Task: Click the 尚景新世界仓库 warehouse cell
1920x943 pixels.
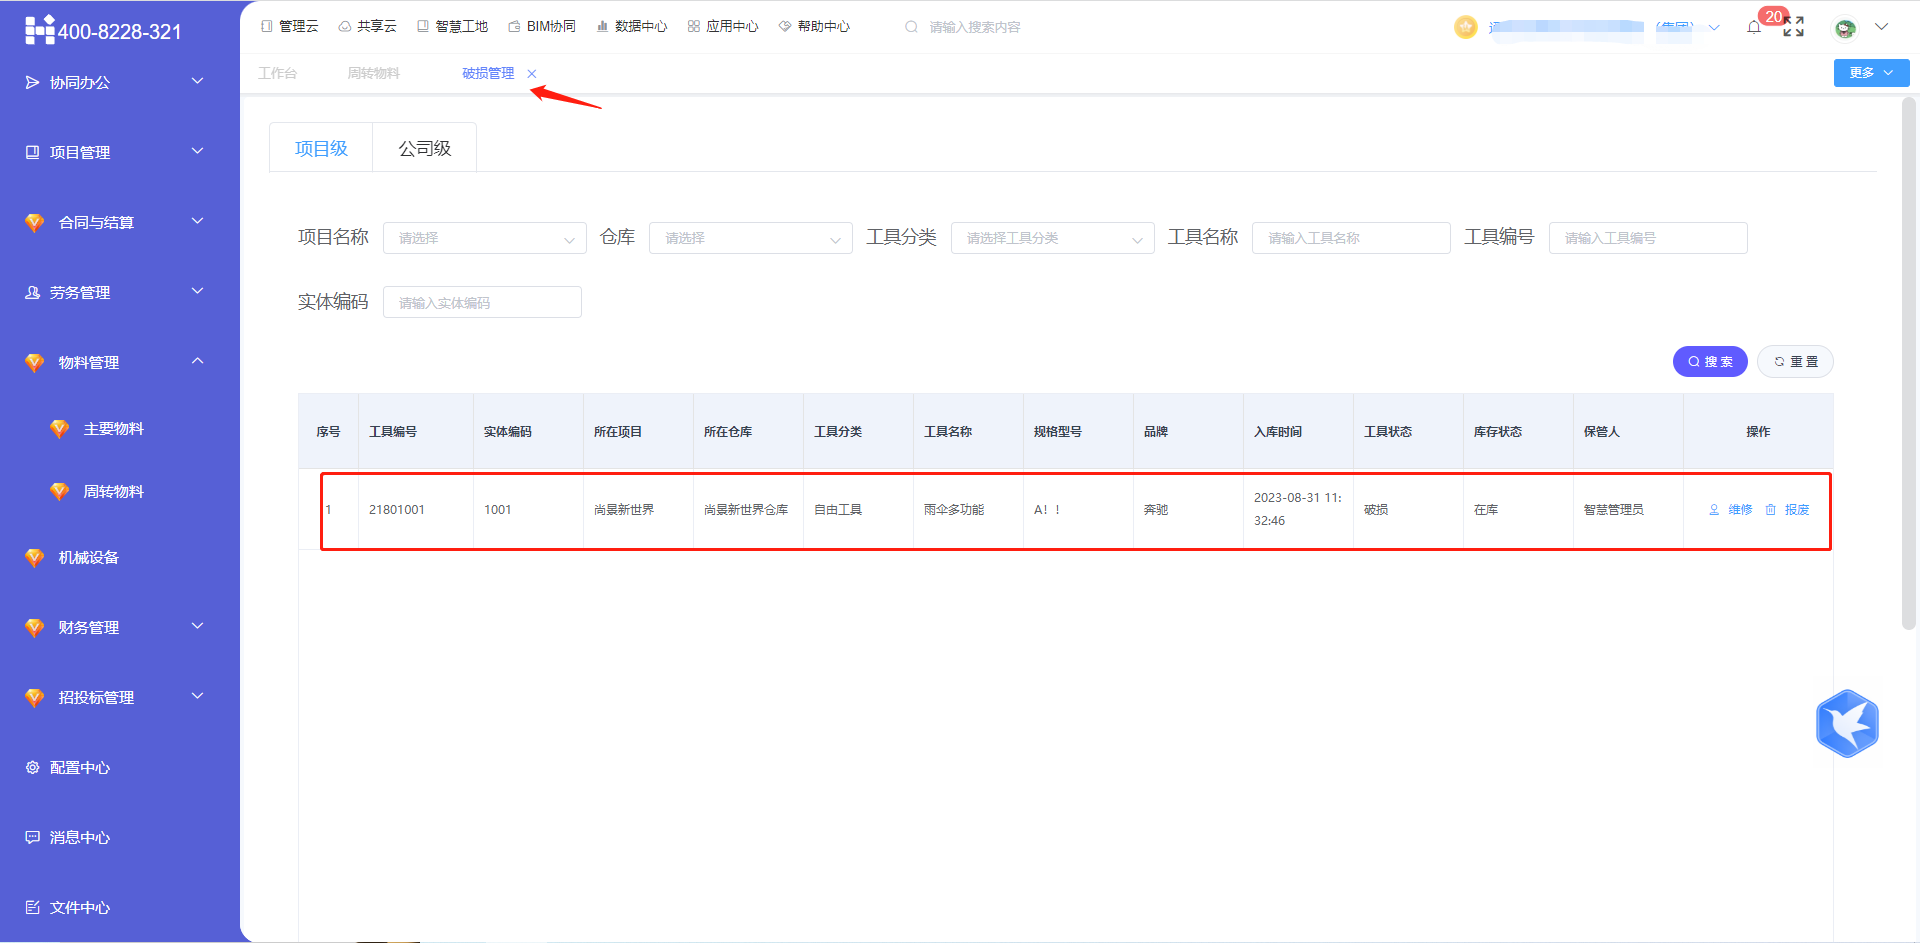Action: click(746, 510)
